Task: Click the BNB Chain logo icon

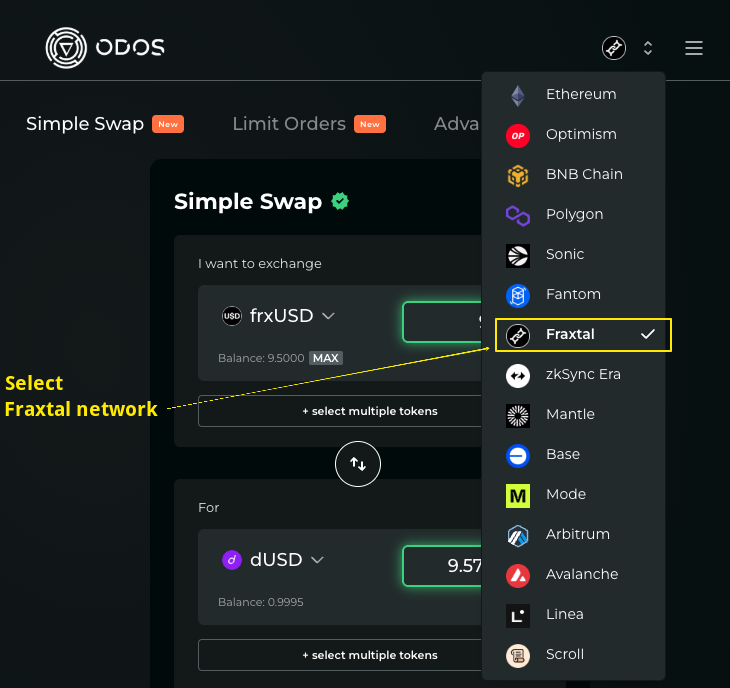Action: tap(517, 175)
